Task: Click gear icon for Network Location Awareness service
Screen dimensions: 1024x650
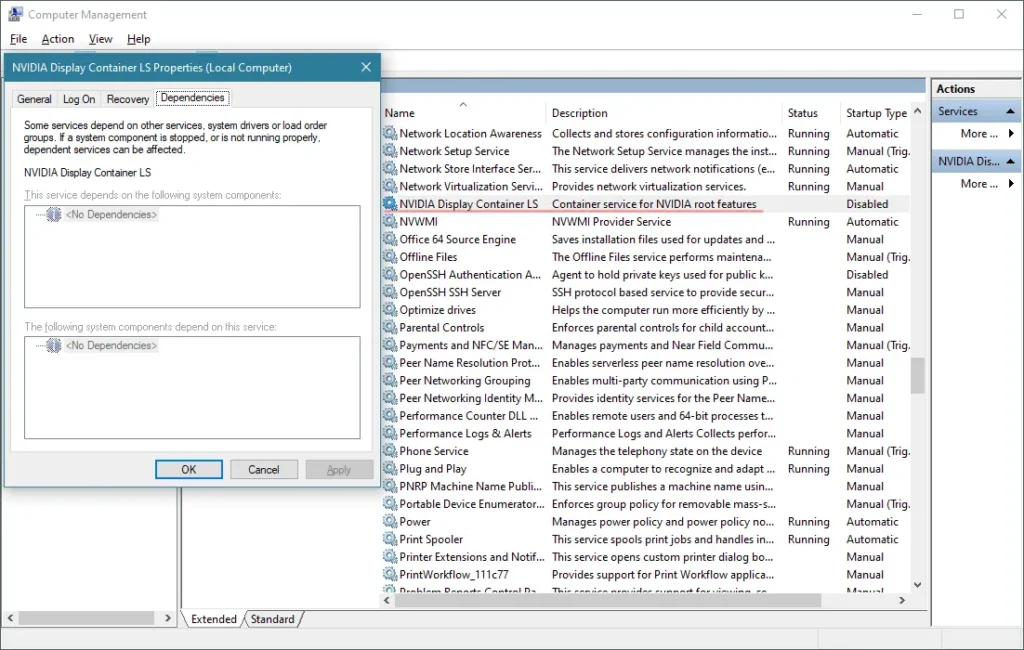Action: pyautogui.click(x=390, y=133)
